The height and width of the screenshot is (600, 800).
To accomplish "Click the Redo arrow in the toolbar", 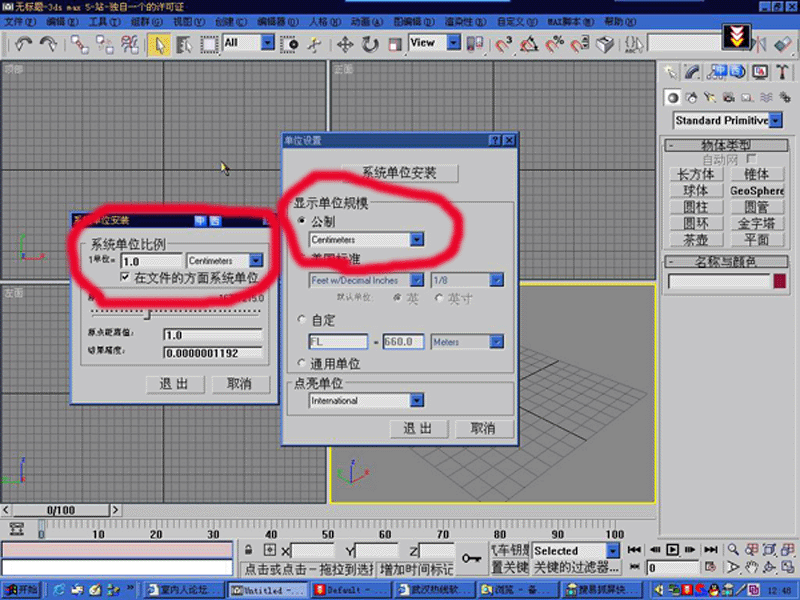I will coord(48,44).
